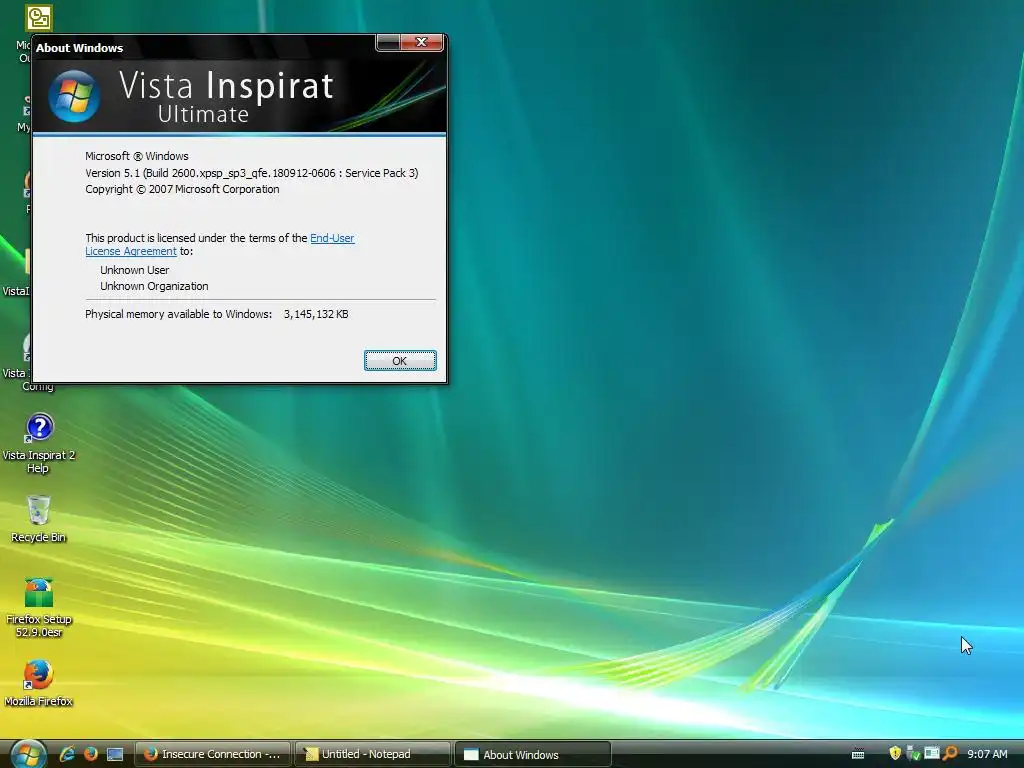Image resolution: width=1024 pixels, height=768 pixels.
Task: Click 'Version 5.1 (Build 2600...' text
Action: click(251, 173)
